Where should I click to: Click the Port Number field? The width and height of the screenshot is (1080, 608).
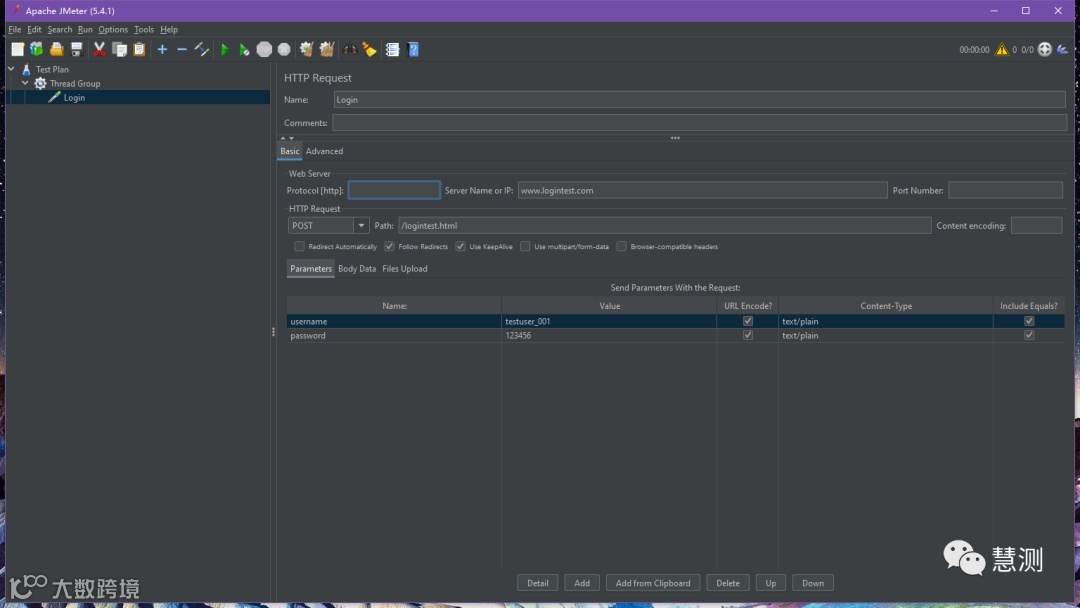coord(1006,190)
